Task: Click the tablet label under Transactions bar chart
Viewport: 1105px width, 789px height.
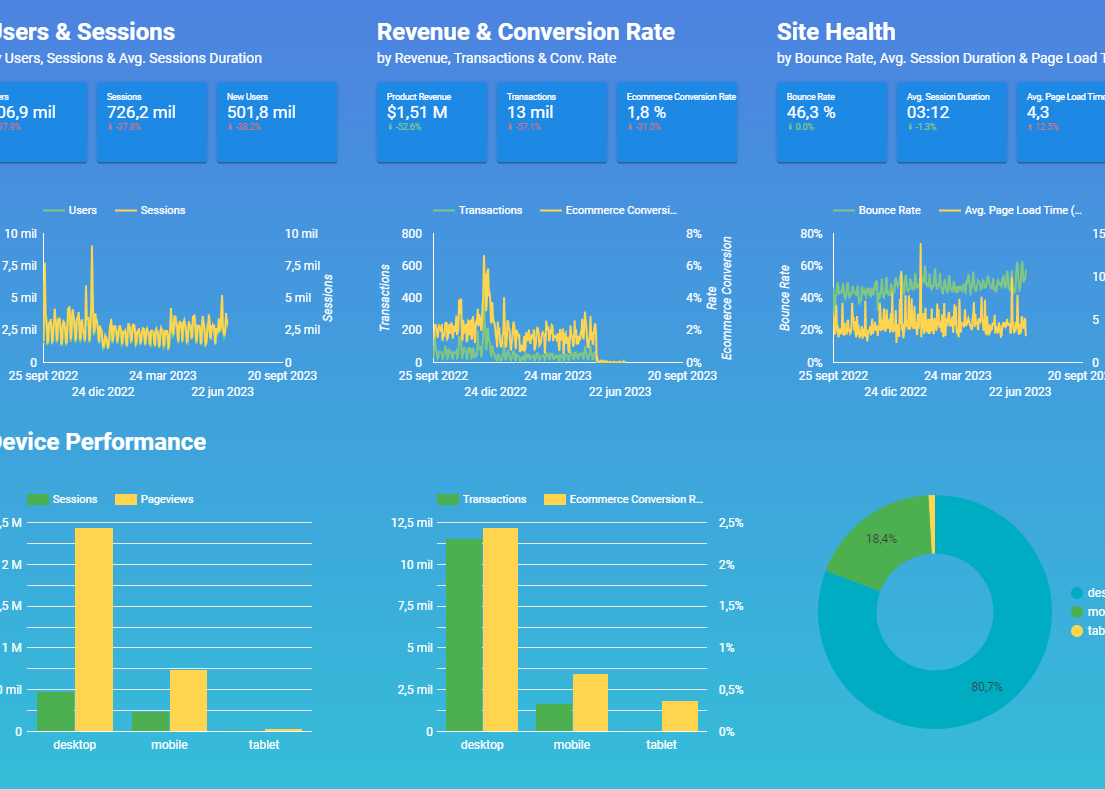Action: tap(661, 745)
